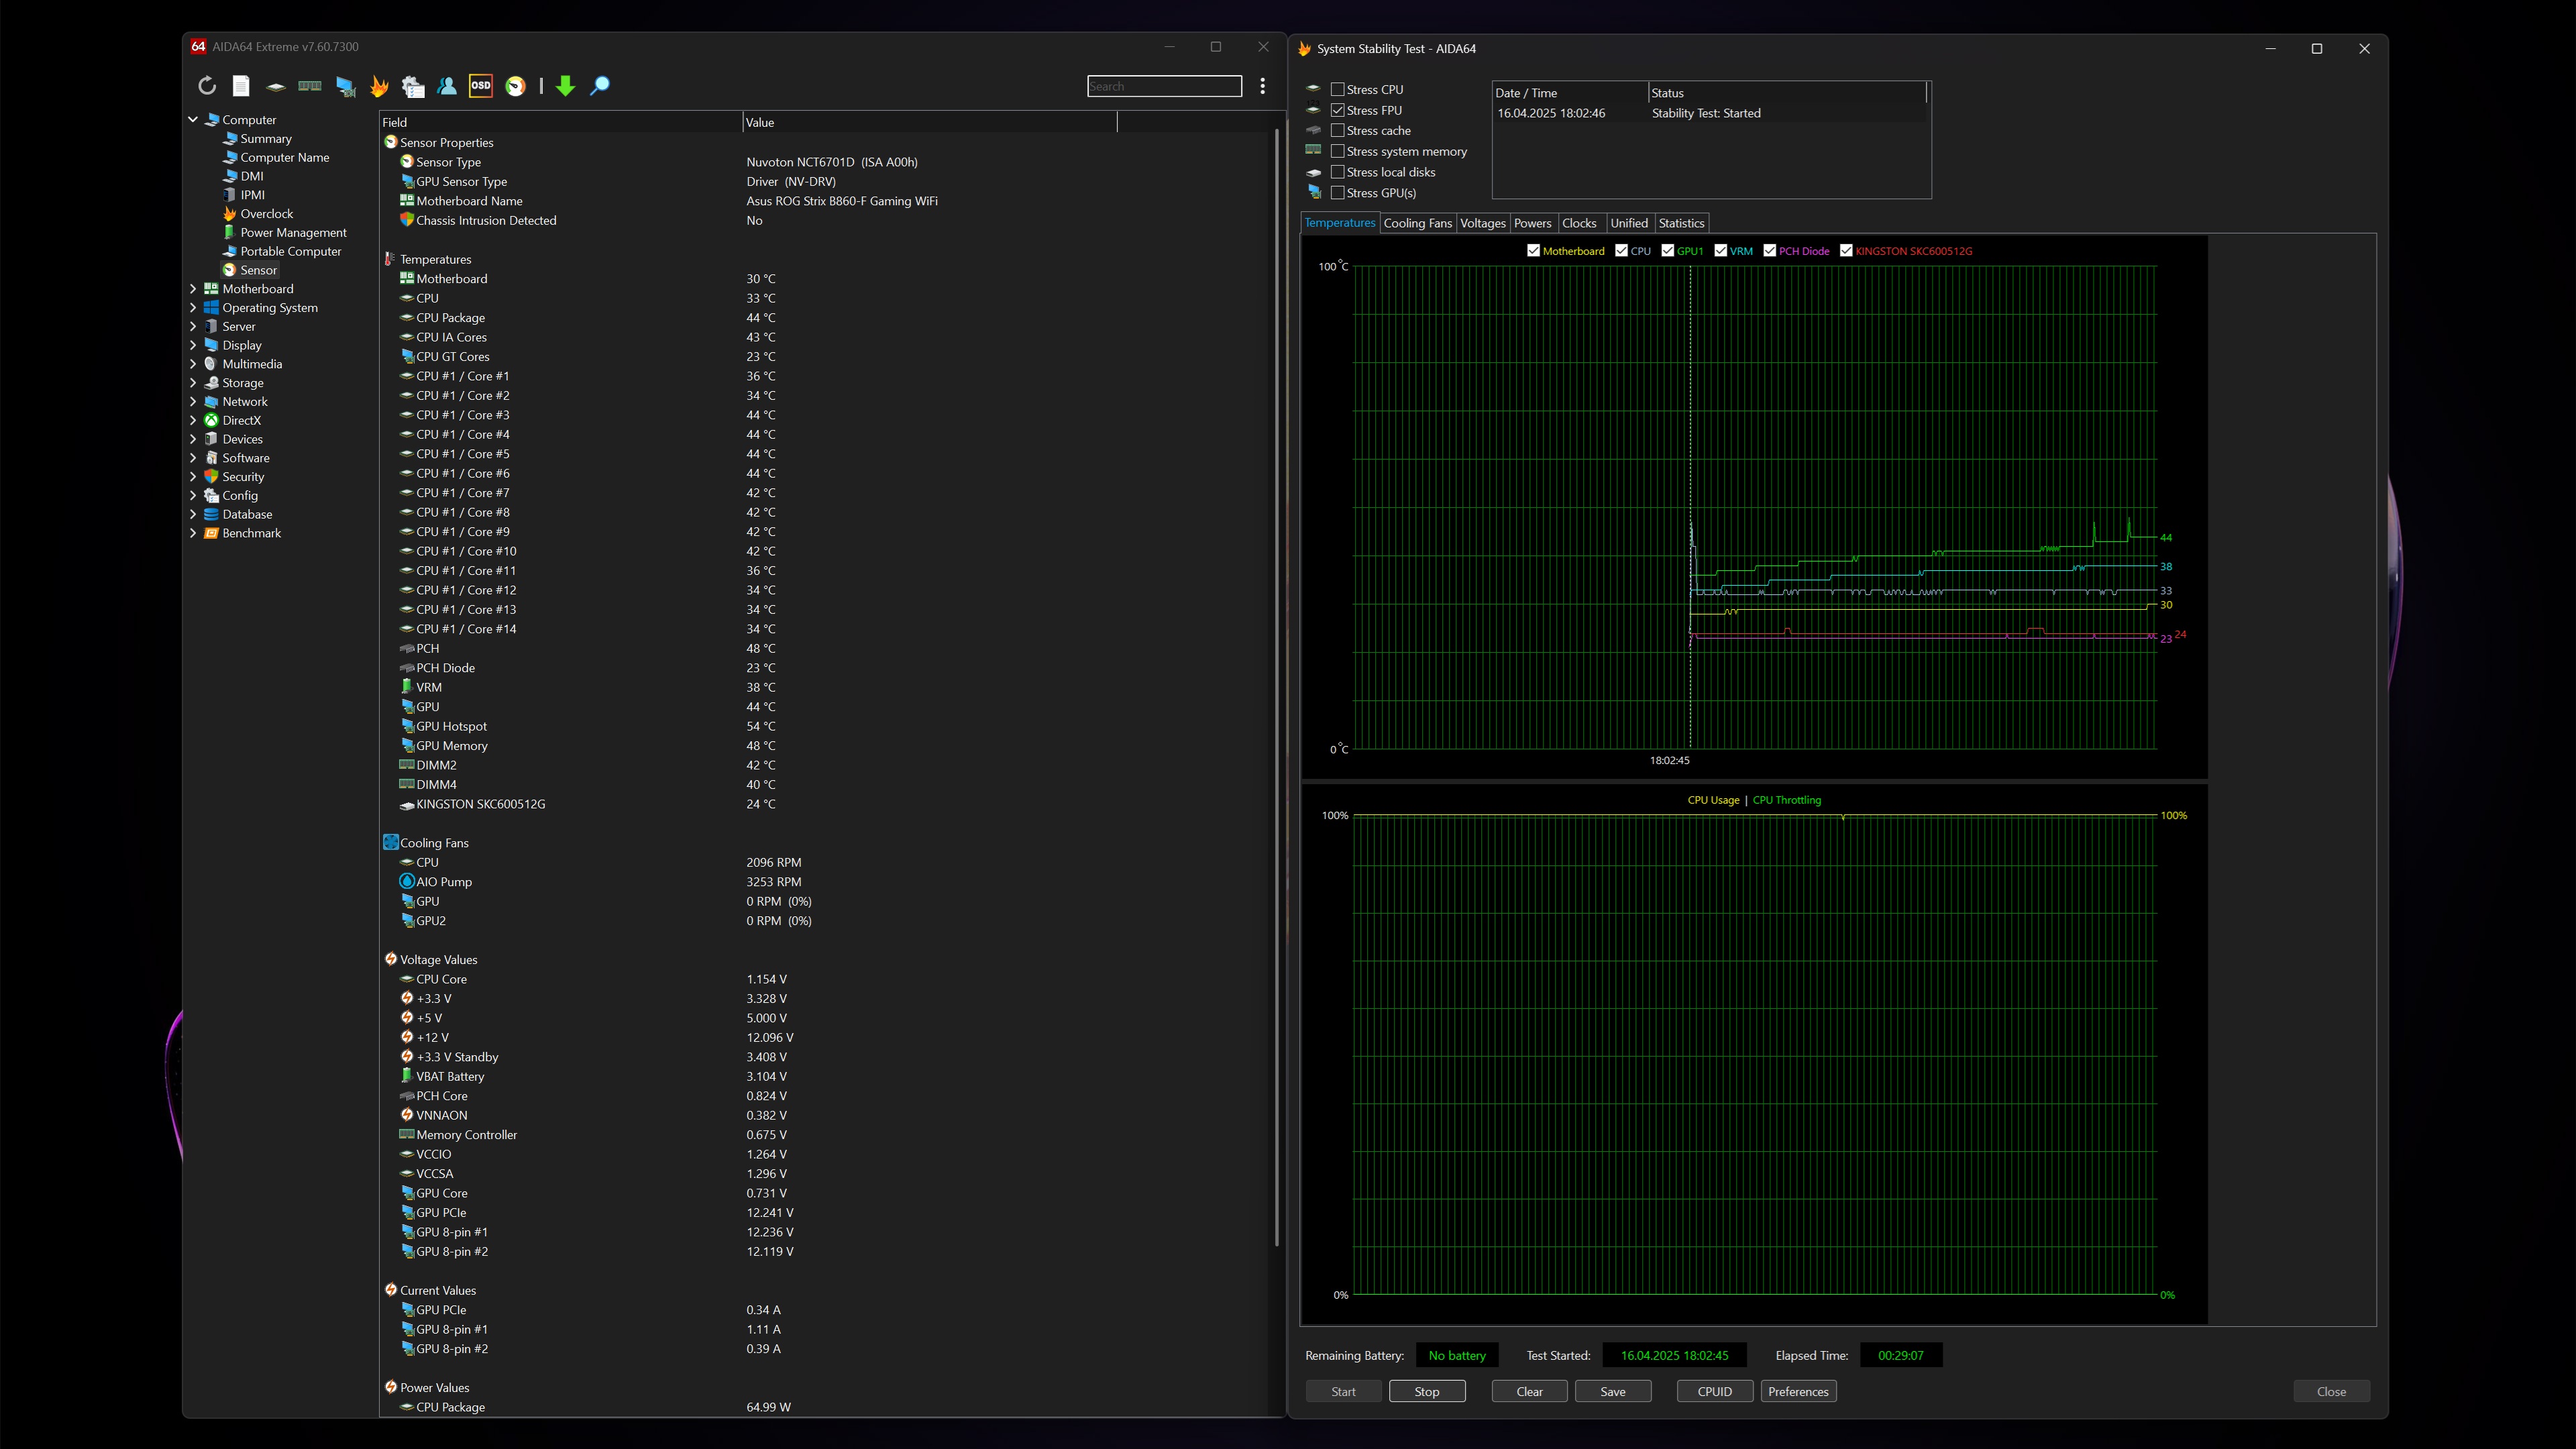The width and height of the screenshot is (2576, 1449).
Task: Click the Temperatures section header
Action: pyautogui.click(x=435, y=260)
